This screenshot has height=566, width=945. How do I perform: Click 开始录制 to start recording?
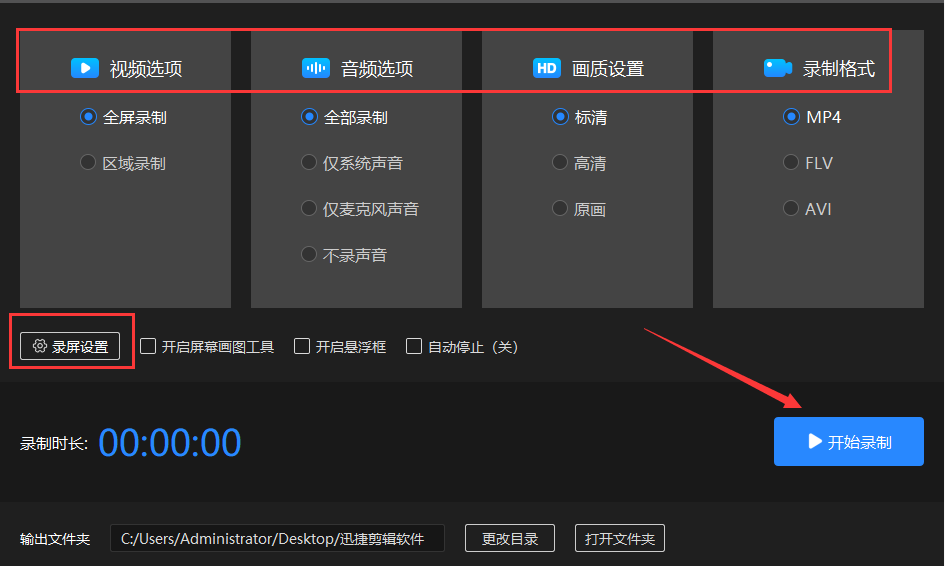(849, 441)
